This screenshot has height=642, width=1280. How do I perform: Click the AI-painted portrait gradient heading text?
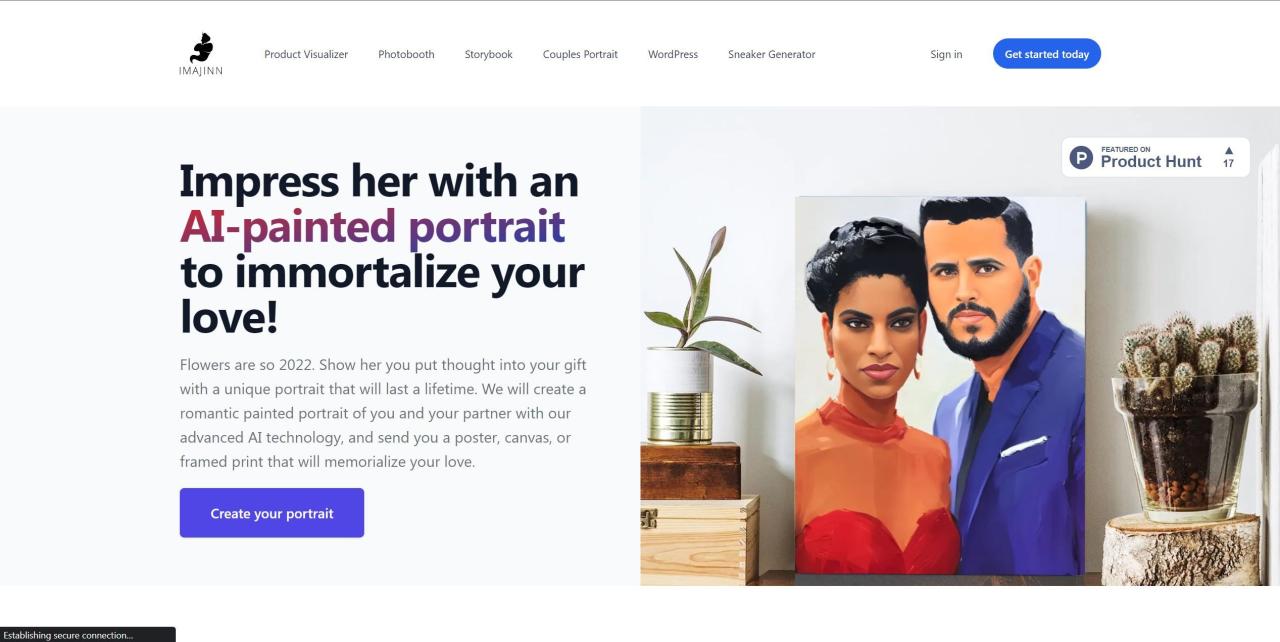(373, 226)
